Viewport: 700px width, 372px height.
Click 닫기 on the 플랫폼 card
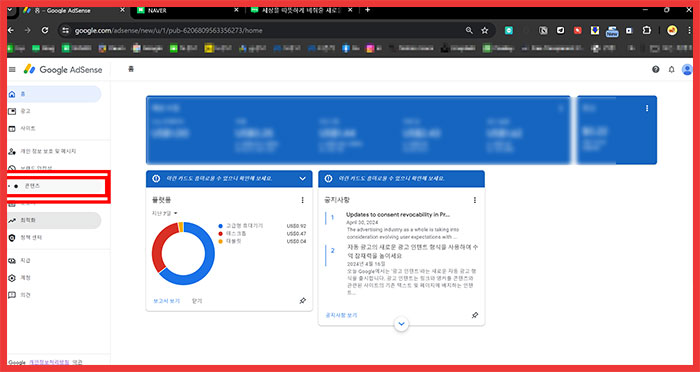tap(197, 301)
